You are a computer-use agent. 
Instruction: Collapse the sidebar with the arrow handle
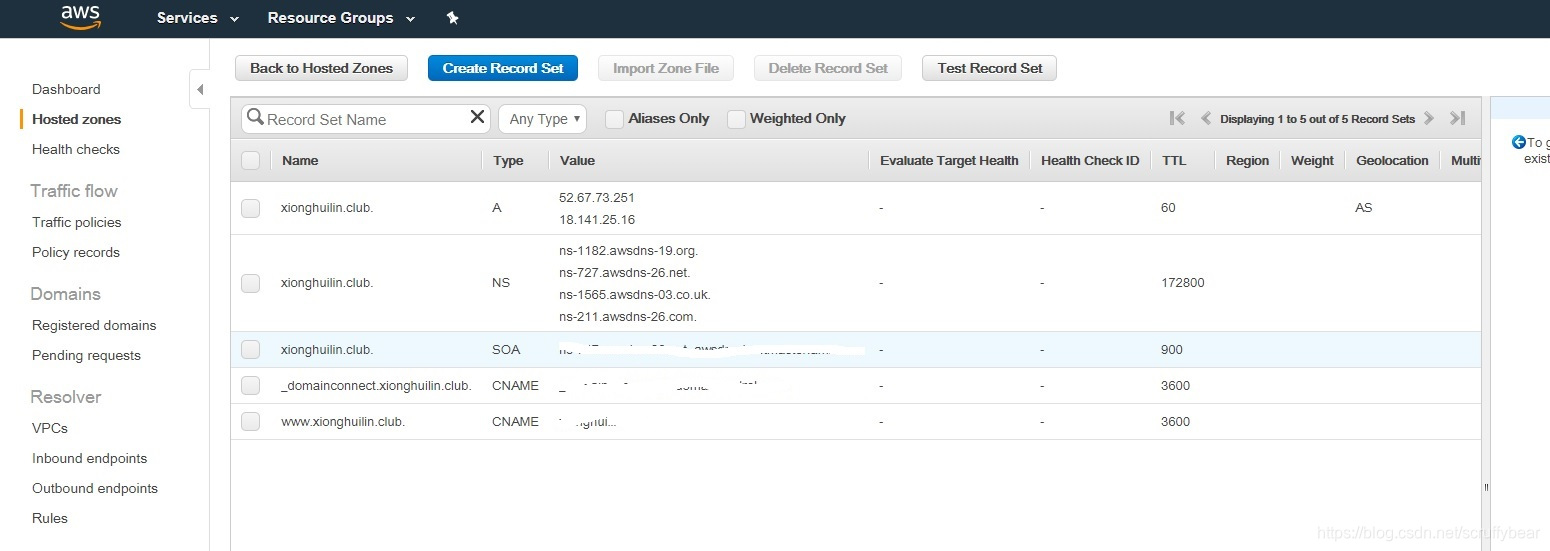[199, 90]
